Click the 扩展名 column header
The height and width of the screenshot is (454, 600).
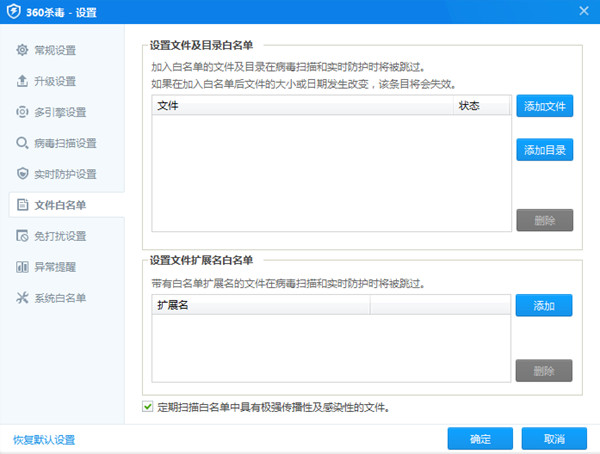261,305
